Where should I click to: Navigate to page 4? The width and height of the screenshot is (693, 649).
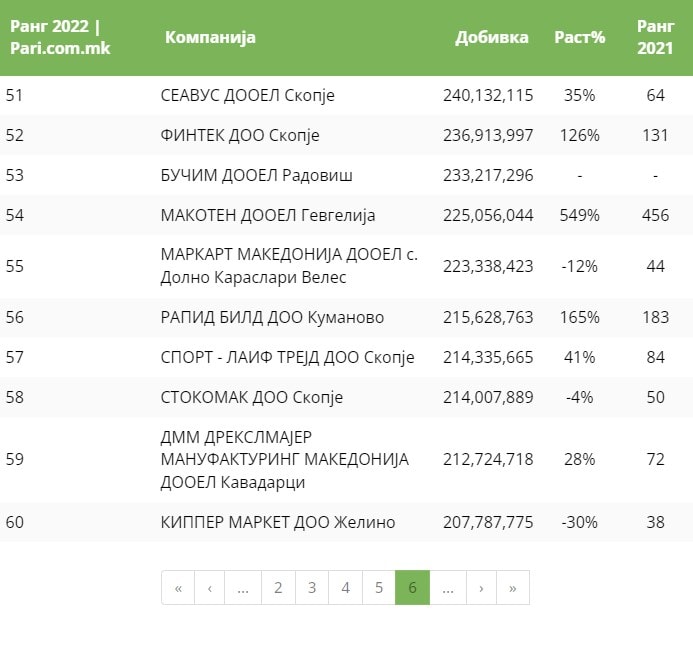345,588
